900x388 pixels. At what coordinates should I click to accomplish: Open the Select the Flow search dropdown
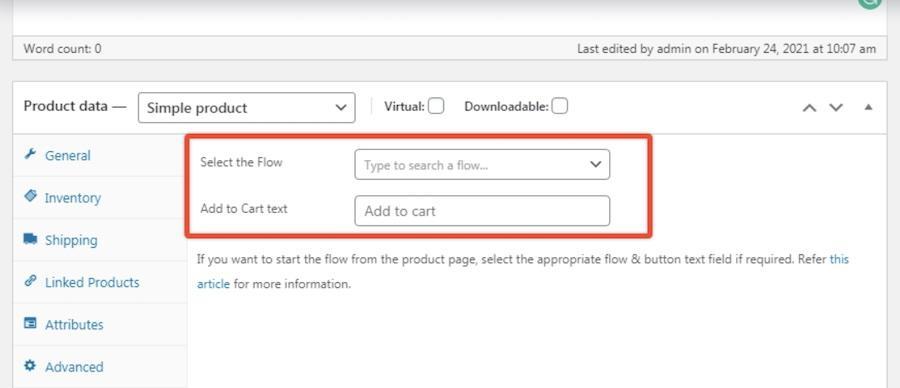coord(482,165)
